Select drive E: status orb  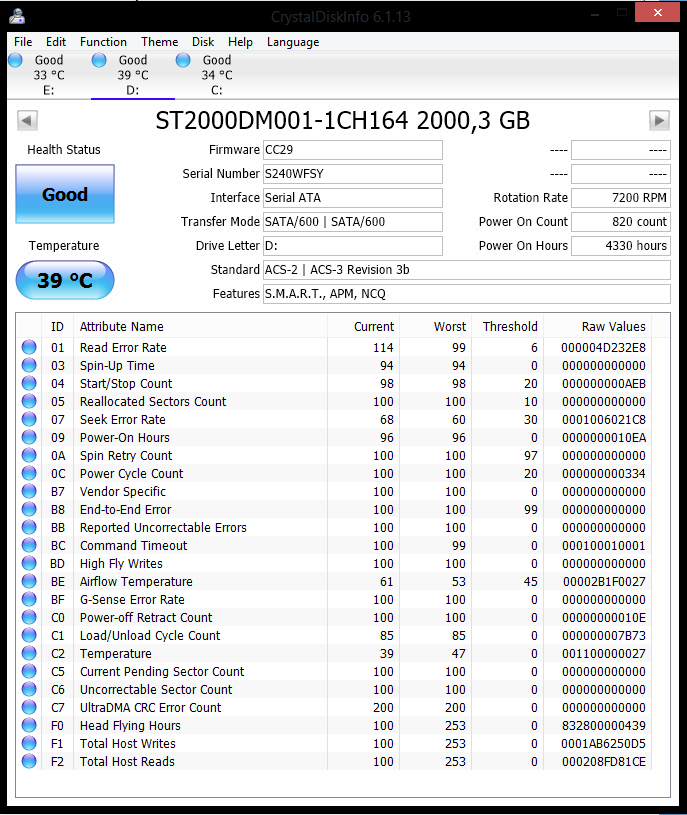coord(16,60)
